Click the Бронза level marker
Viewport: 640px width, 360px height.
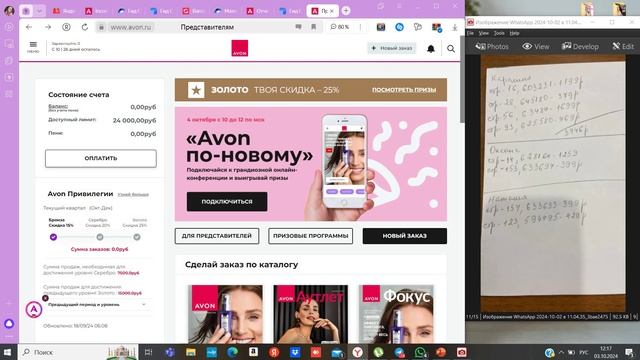[53, 237]
